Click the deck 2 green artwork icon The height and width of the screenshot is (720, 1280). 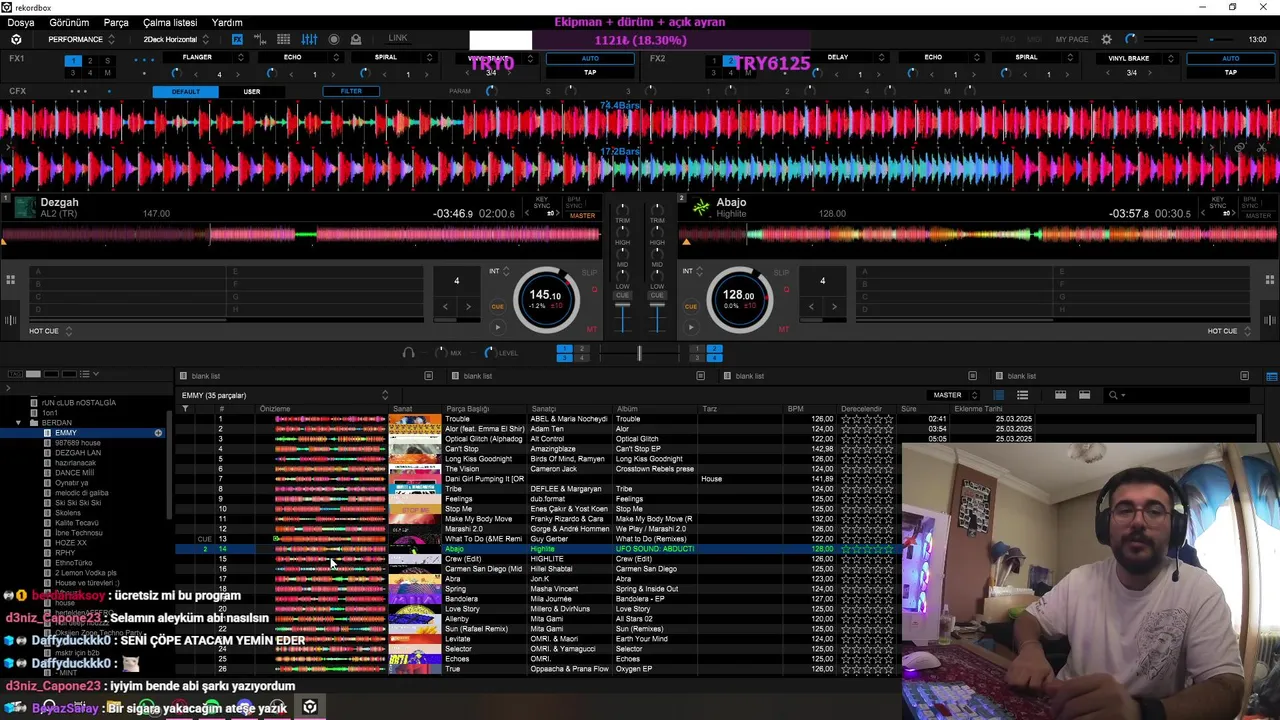[701, 208]
